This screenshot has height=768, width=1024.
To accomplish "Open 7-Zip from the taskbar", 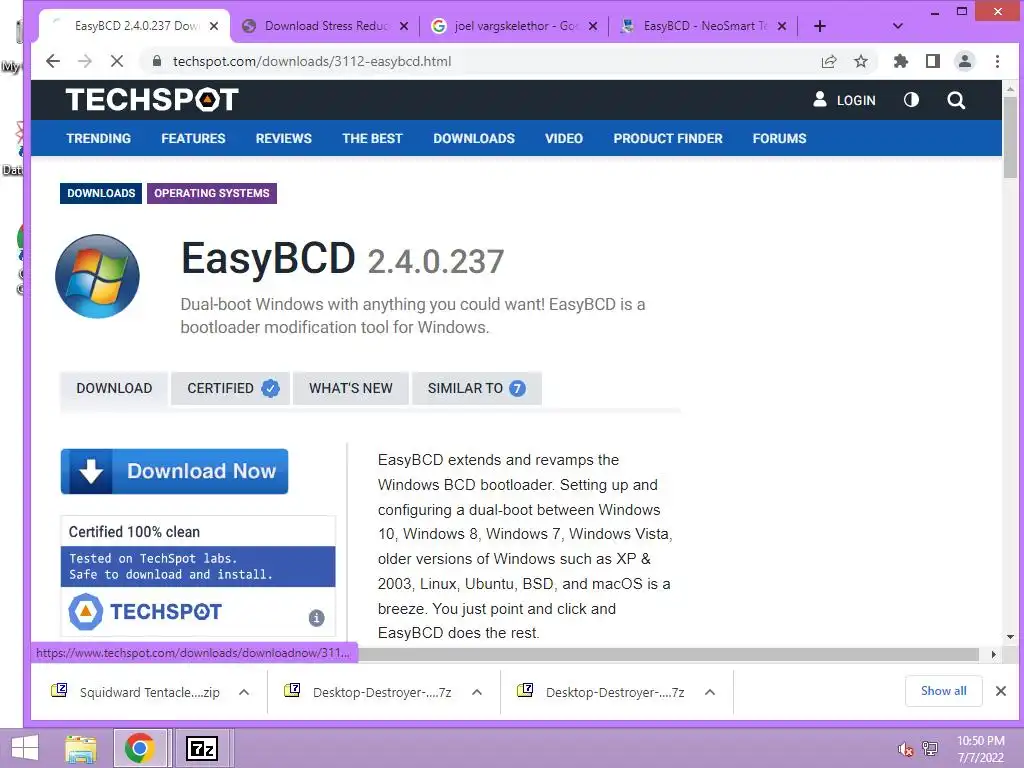I will 202,748.
